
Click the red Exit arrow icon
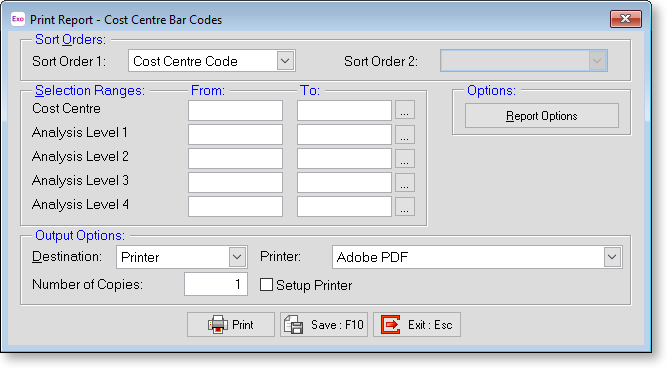391,325
